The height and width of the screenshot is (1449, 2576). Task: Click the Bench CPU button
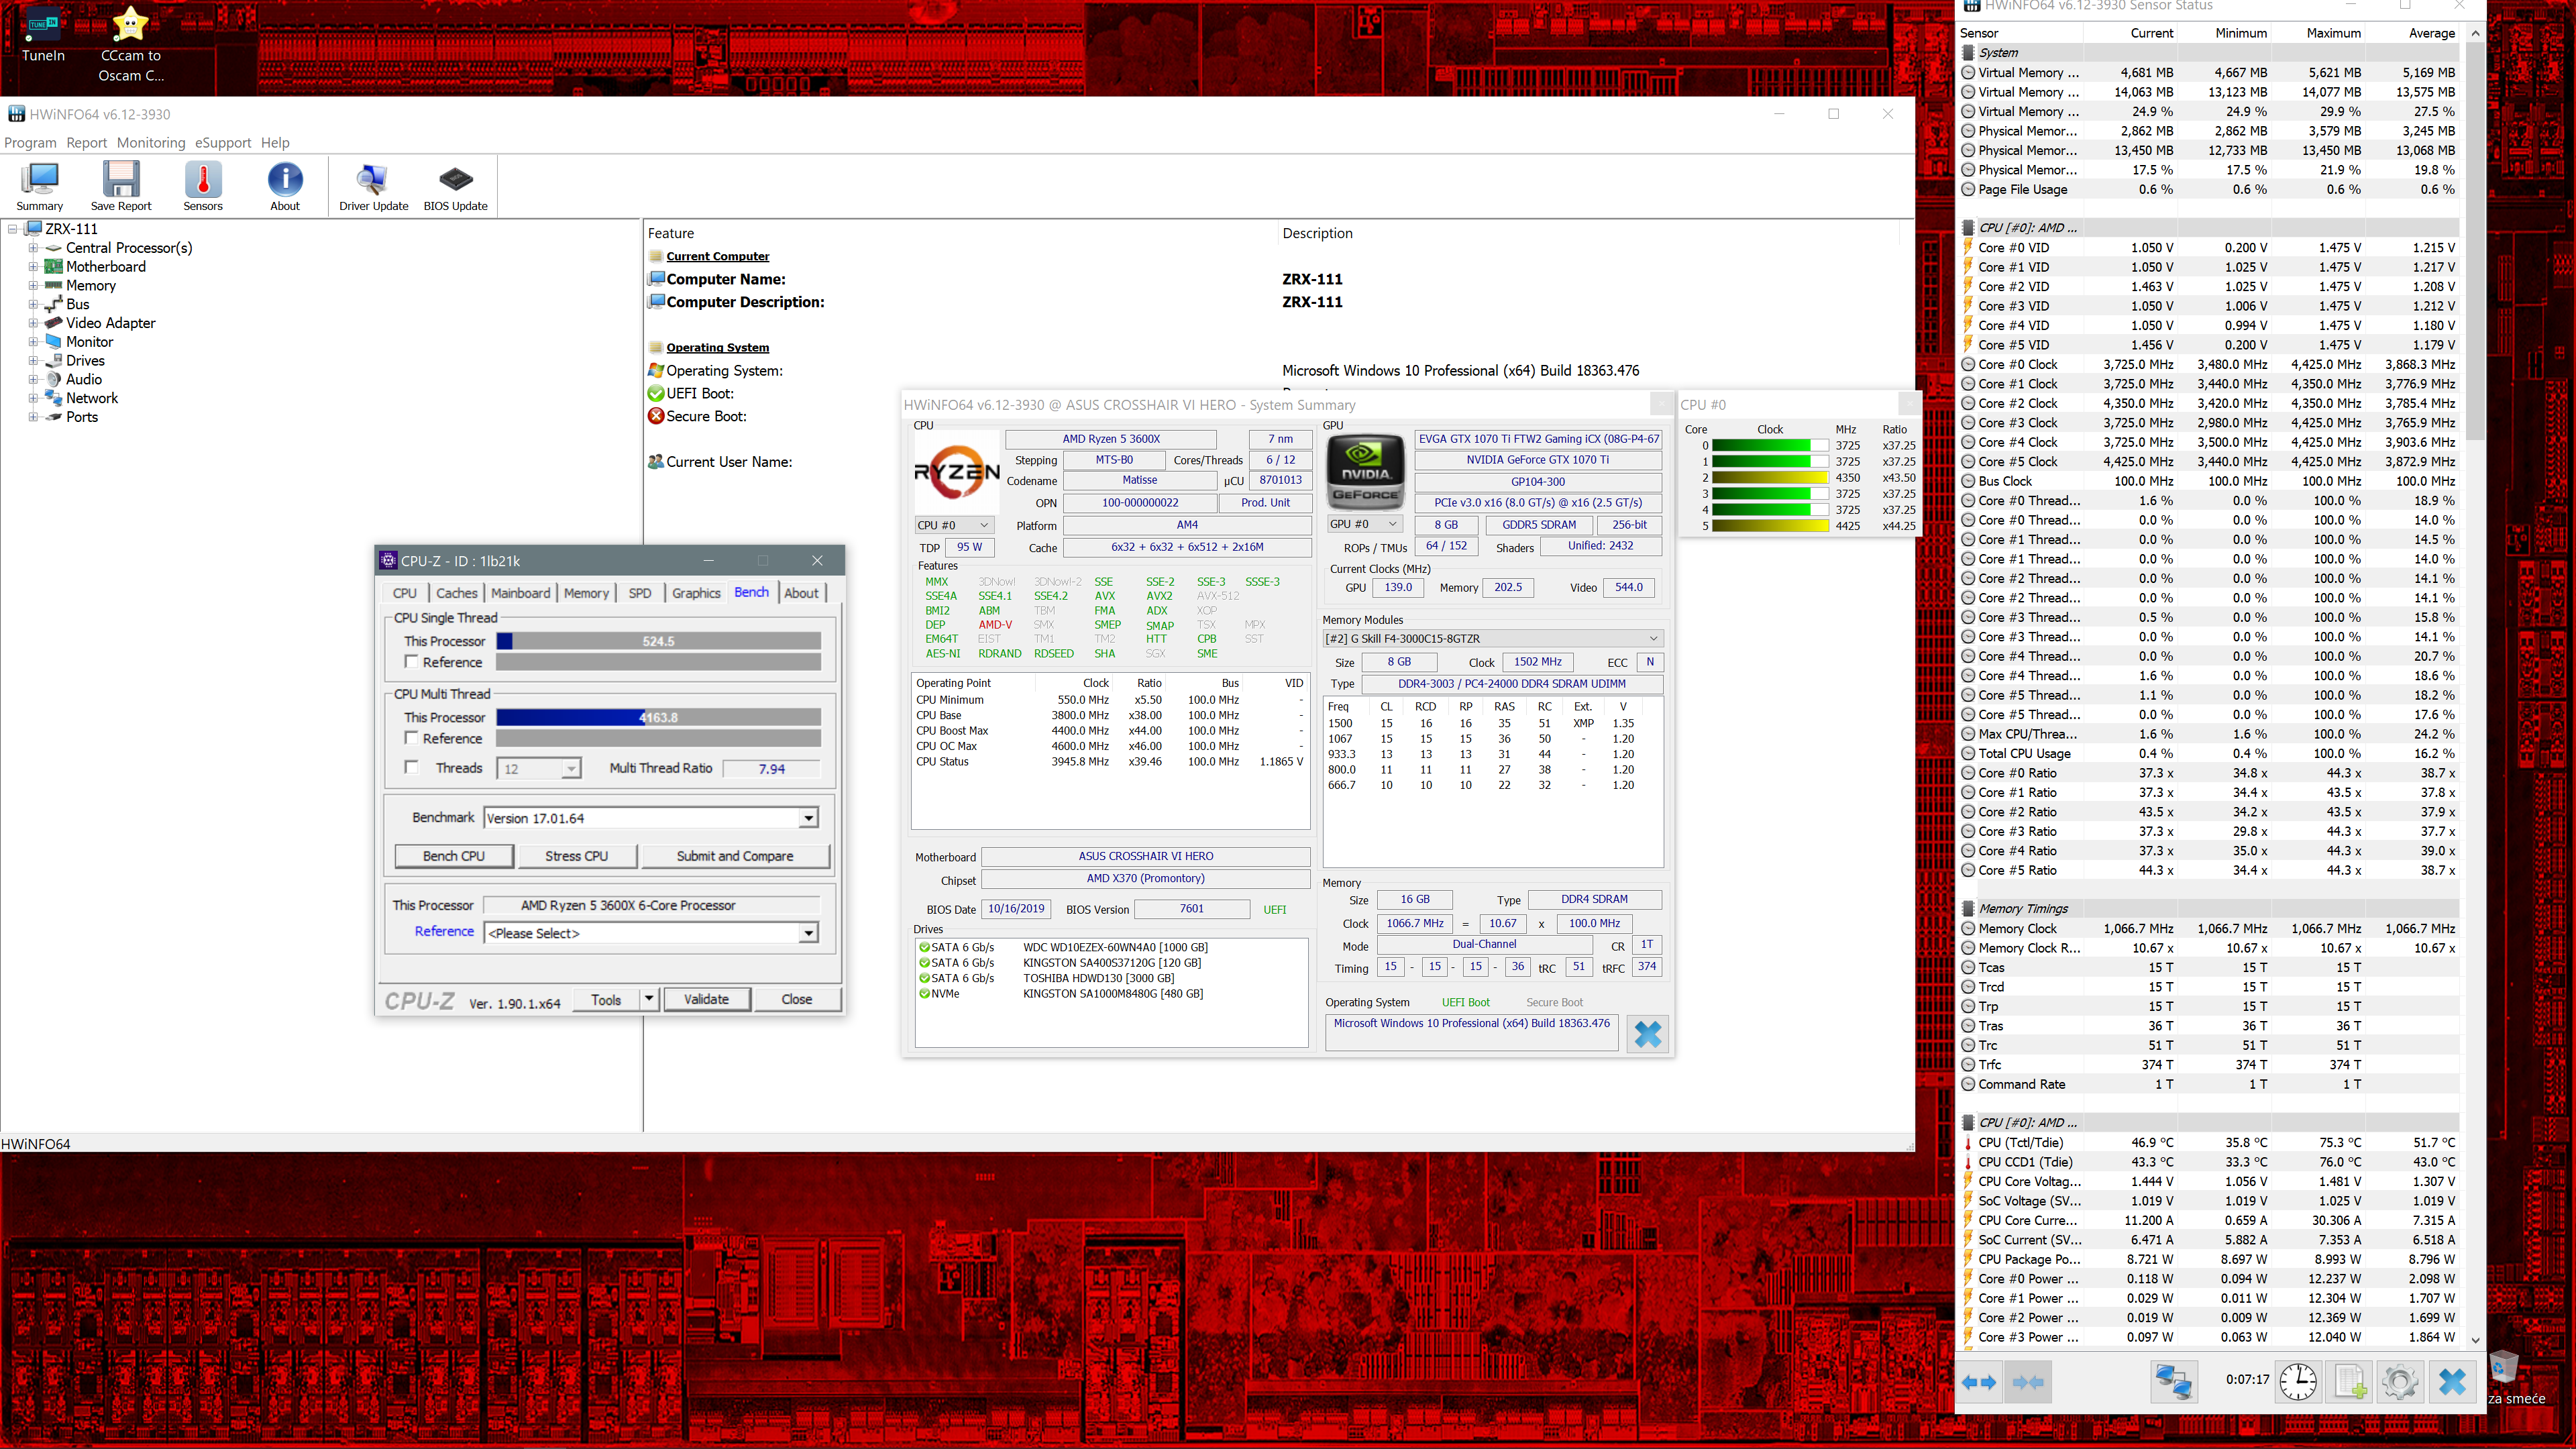point(454,856)
